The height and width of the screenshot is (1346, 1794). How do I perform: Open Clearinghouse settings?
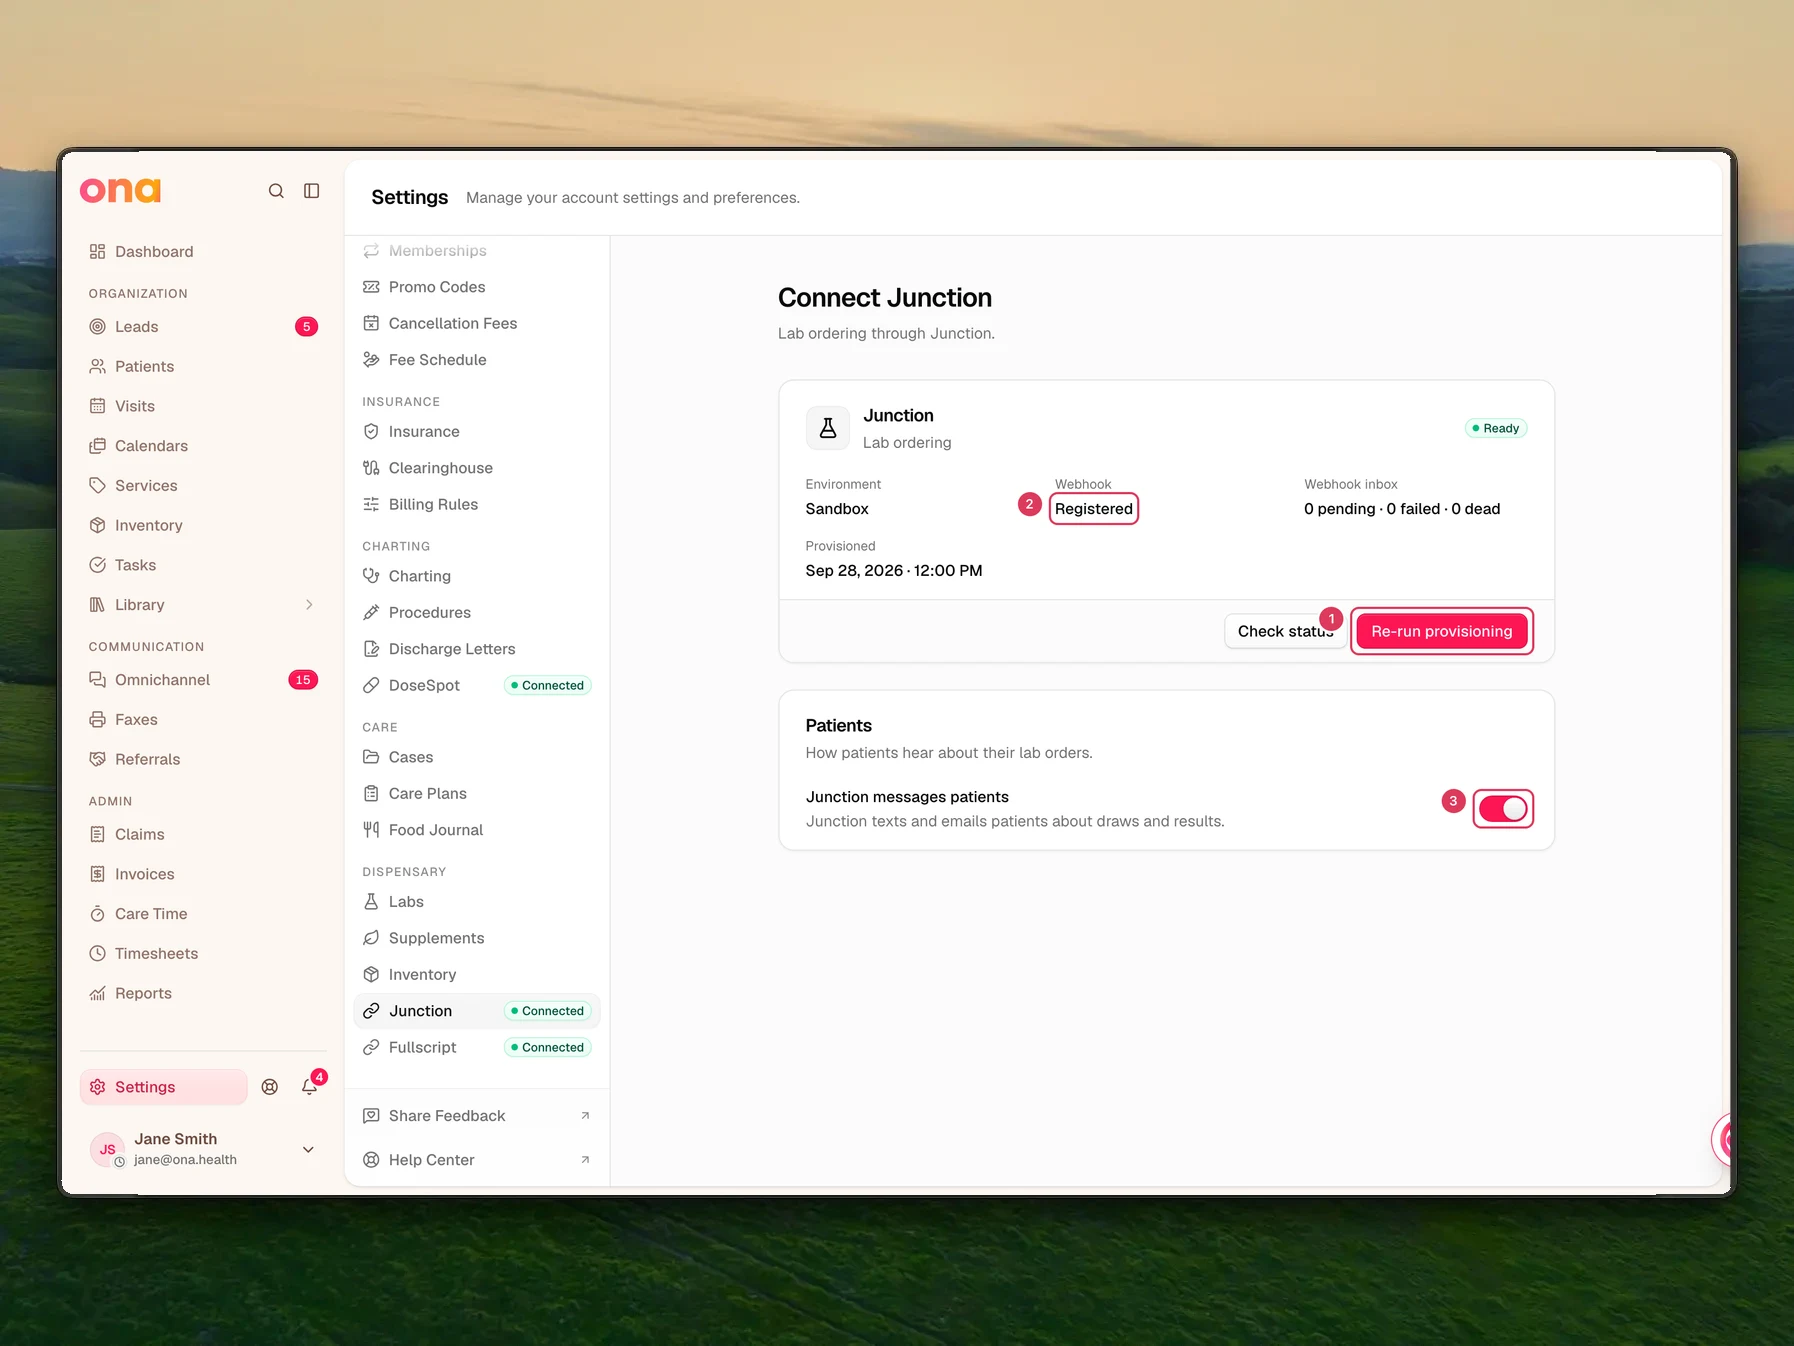(x=477, y=468)
